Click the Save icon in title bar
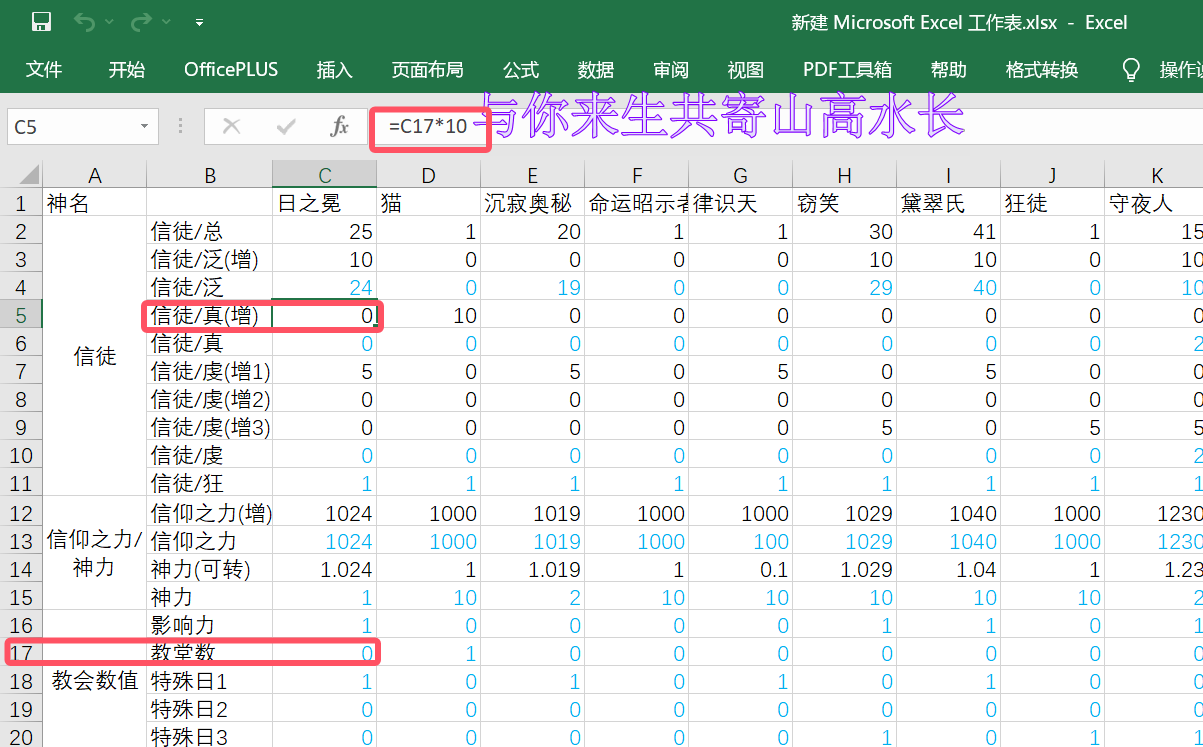Image resolution: width=1203 pixels, height=747 pixels. tap(41, 22)
